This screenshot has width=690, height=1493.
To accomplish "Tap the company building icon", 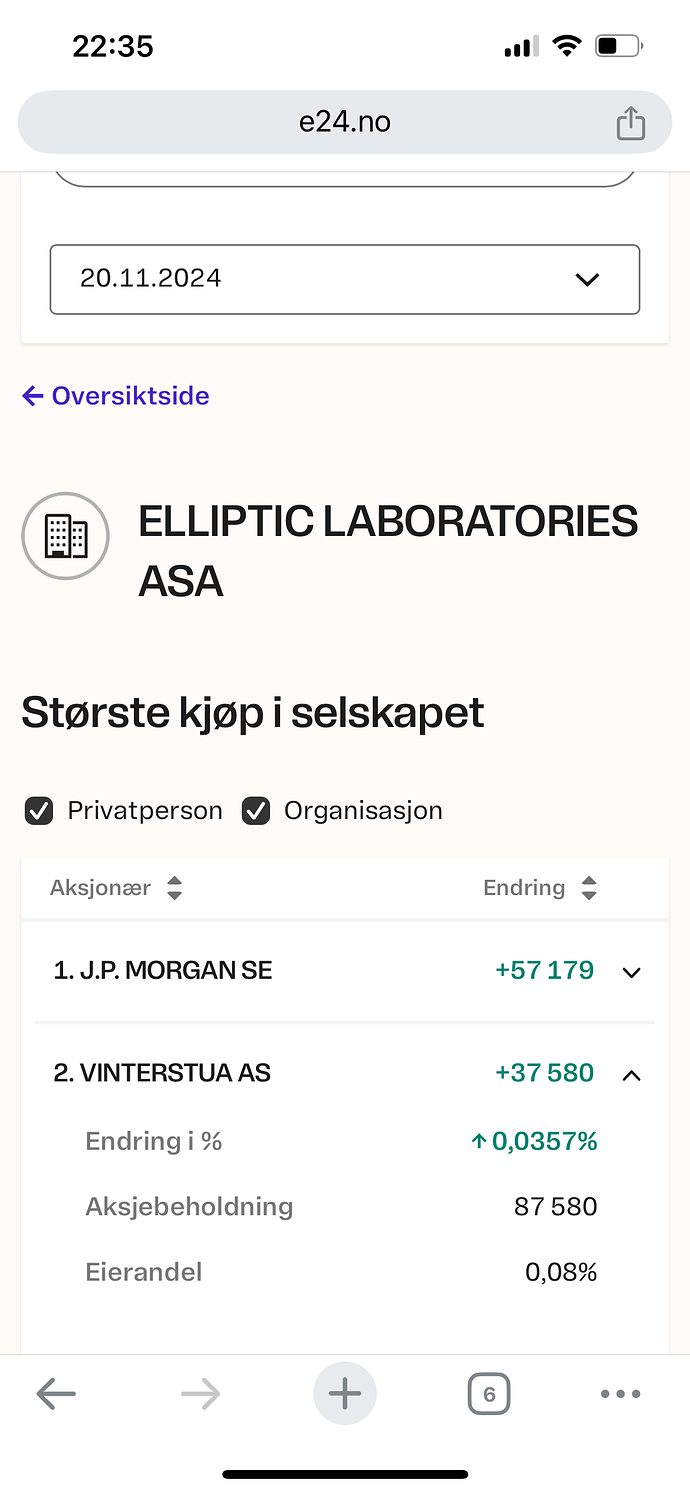I will coord(66,537).
